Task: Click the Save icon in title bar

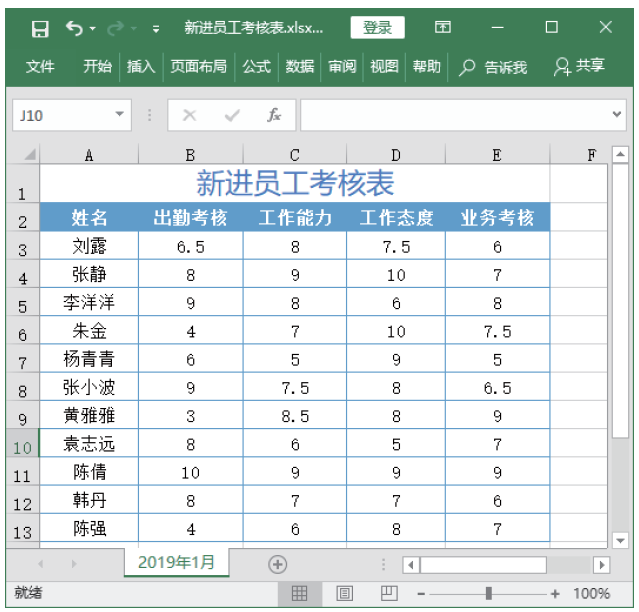Action: (x=40, y=29)
